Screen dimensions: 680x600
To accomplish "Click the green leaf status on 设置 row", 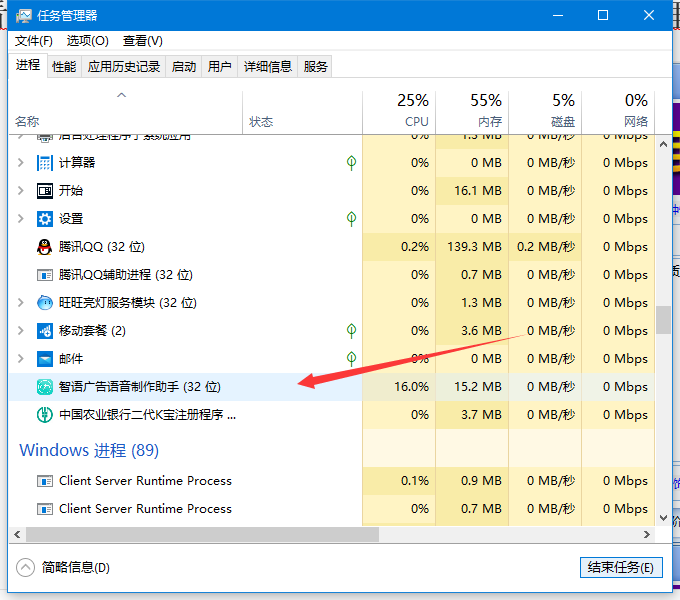I will point(351,218).
